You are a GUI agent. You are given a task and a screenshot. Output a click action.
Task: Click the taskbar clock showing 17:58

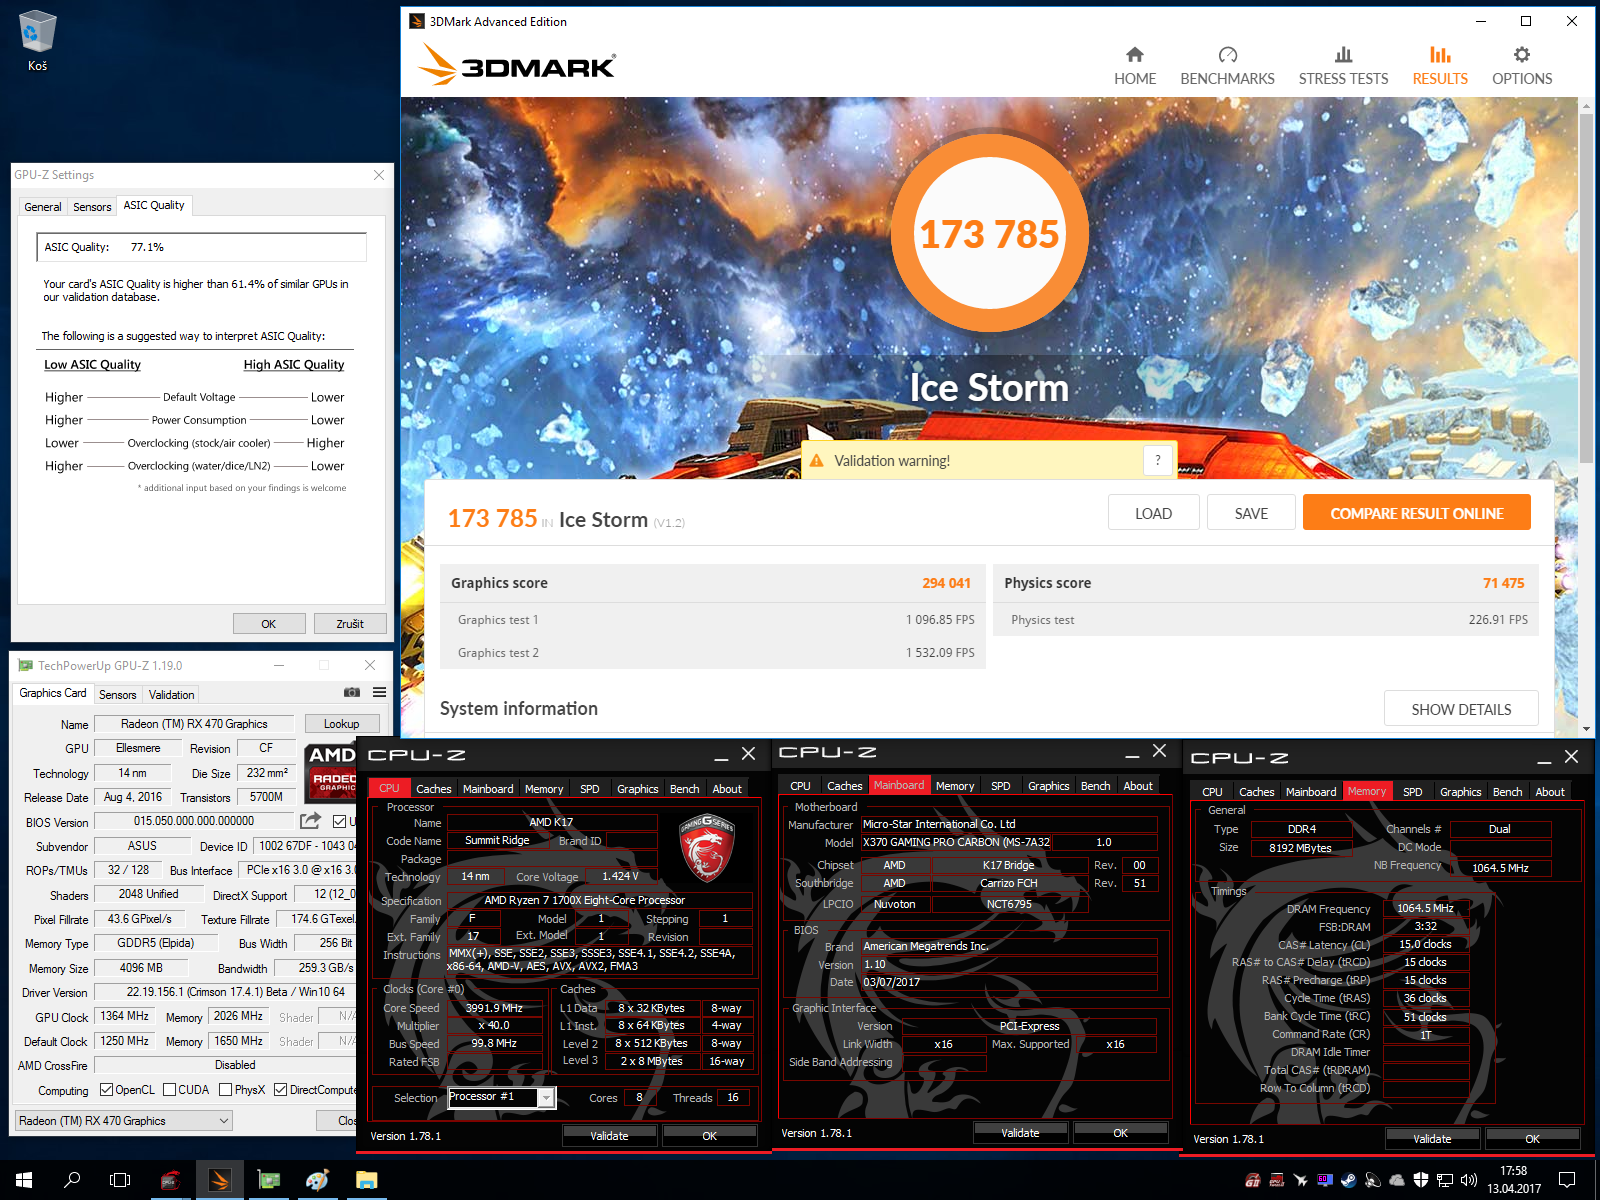click(1514, 1180)
